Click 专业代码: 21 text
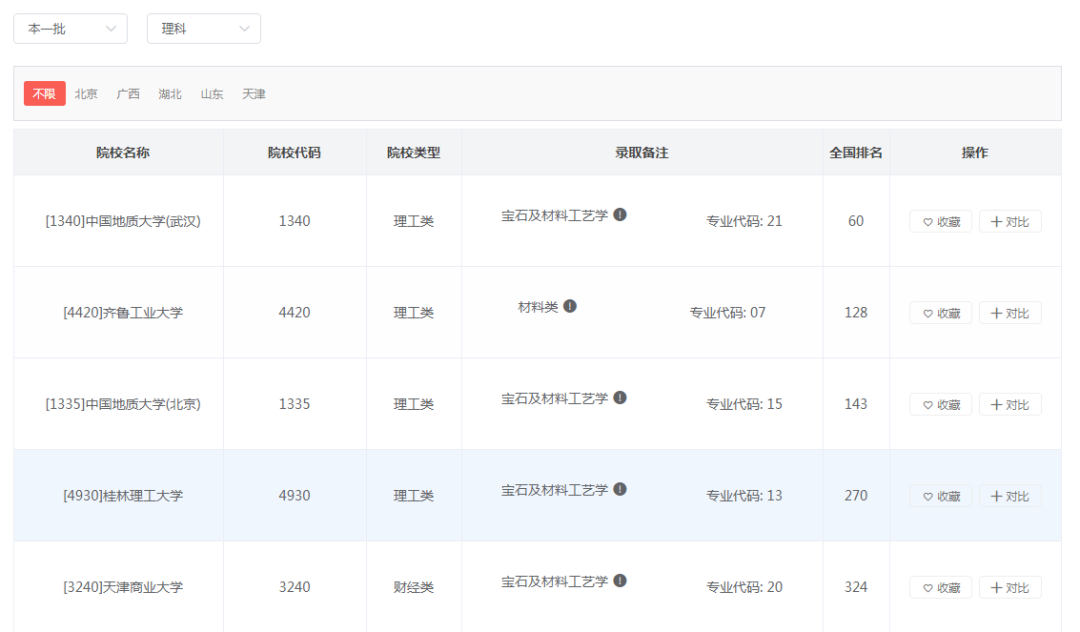This screenshot has width=1080, height=632. [744, 221]
